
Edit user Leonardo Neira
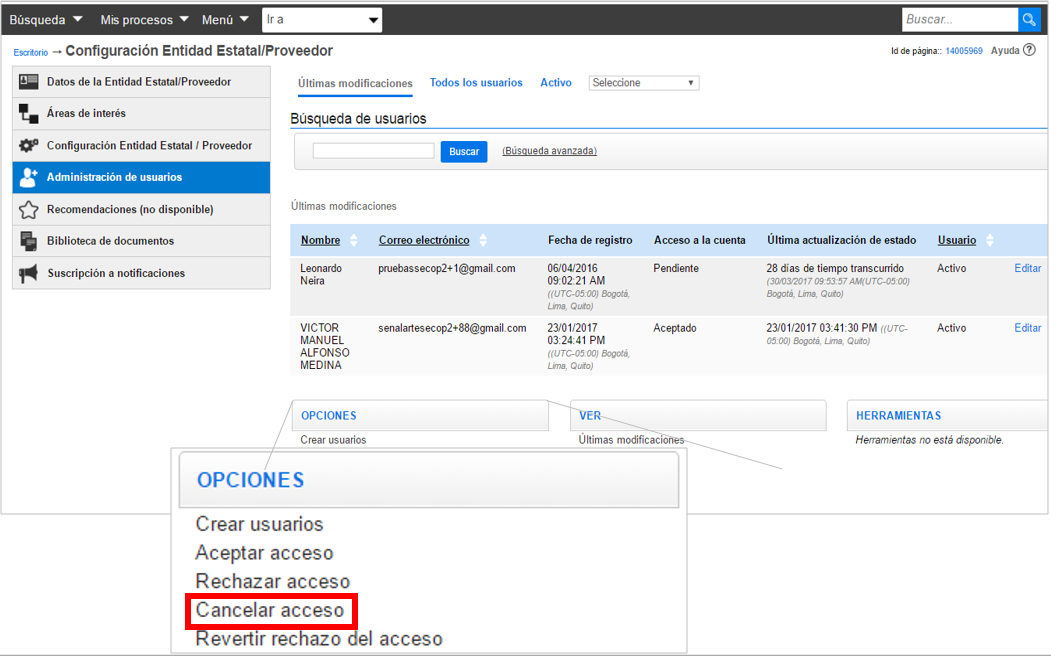[1027, 268]
